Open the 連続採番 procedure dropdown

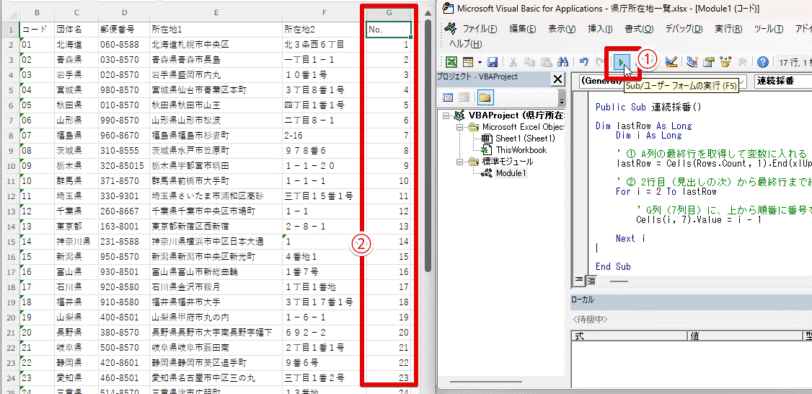pyautogui.click(x=783, y=81)
